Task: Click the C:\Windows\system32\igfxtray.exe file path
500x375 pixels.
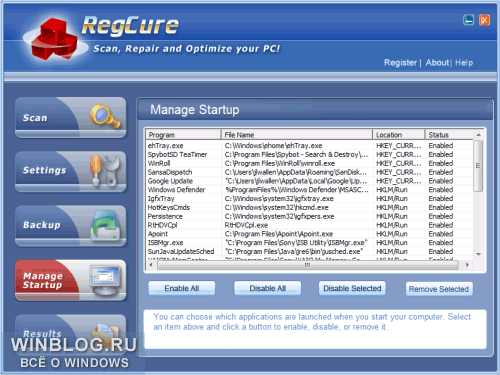Action: [x=279, y=199]
